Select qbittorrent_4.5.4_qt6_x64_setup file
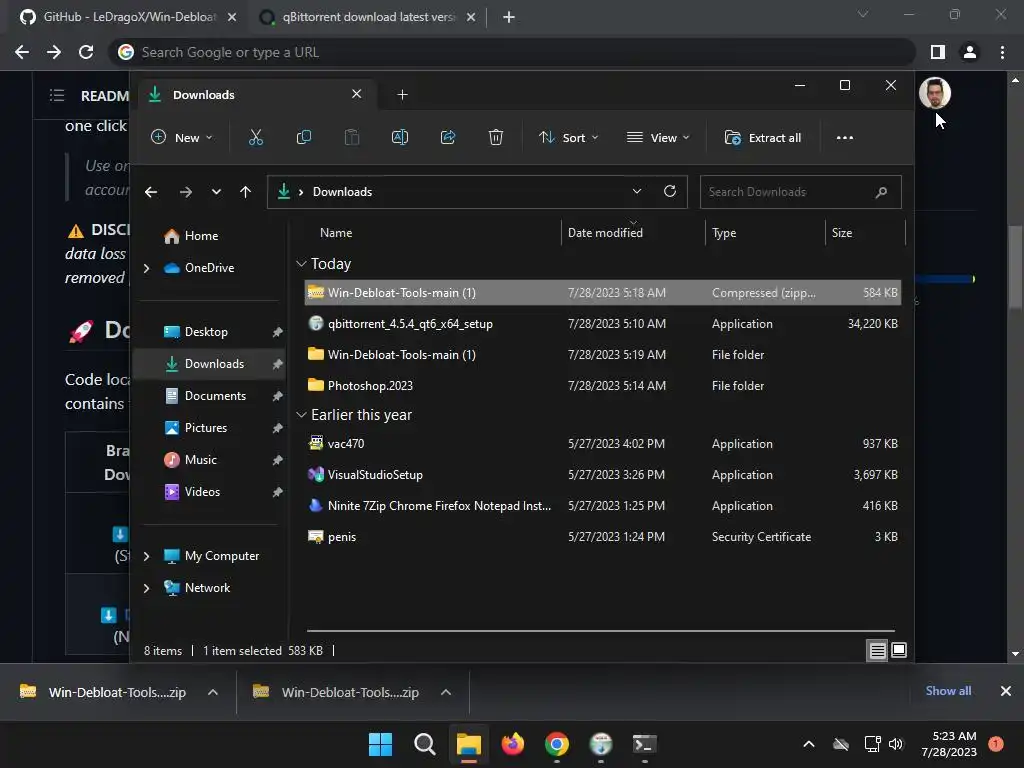The width and height of the screenshot is (1024, 768). pos(602,324)
